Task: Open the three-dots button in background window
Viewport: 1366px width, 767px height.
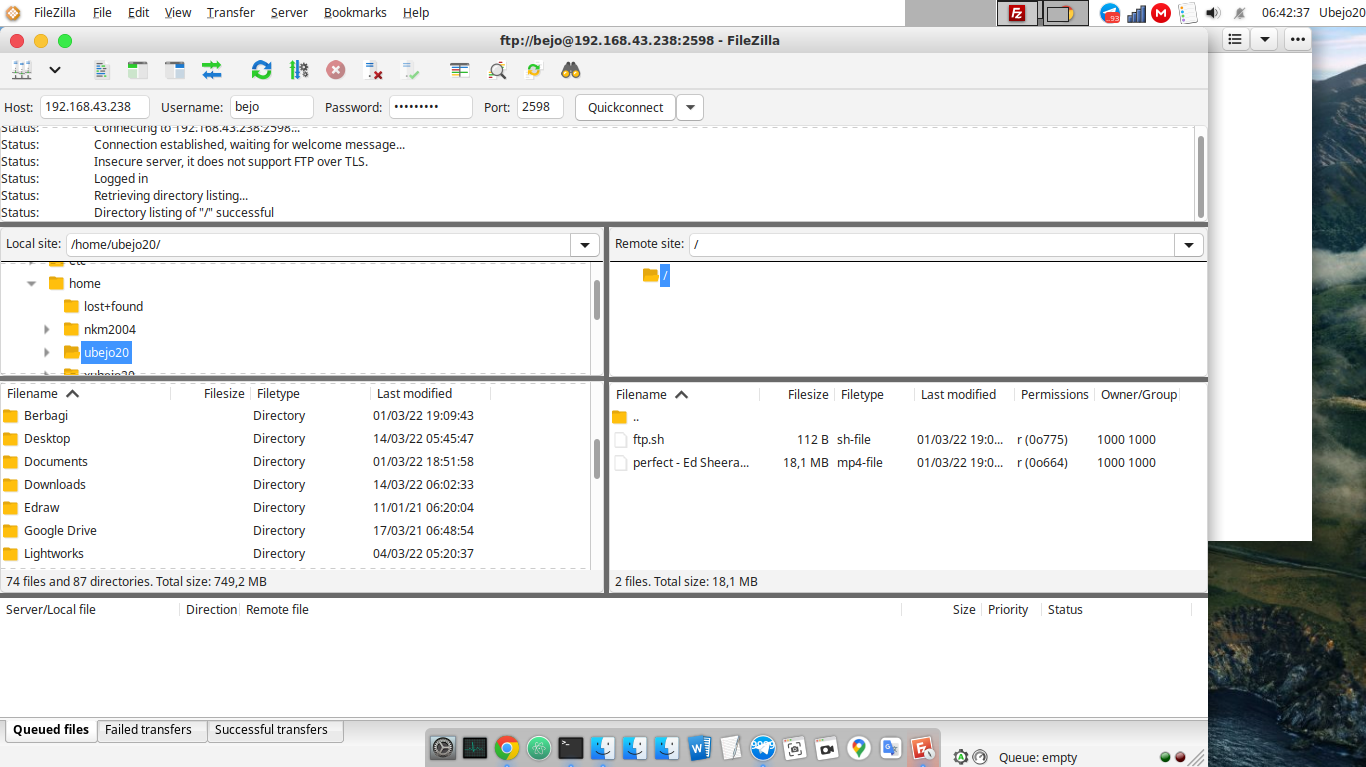Action: pyautogui.click(x=1298, y=39)
